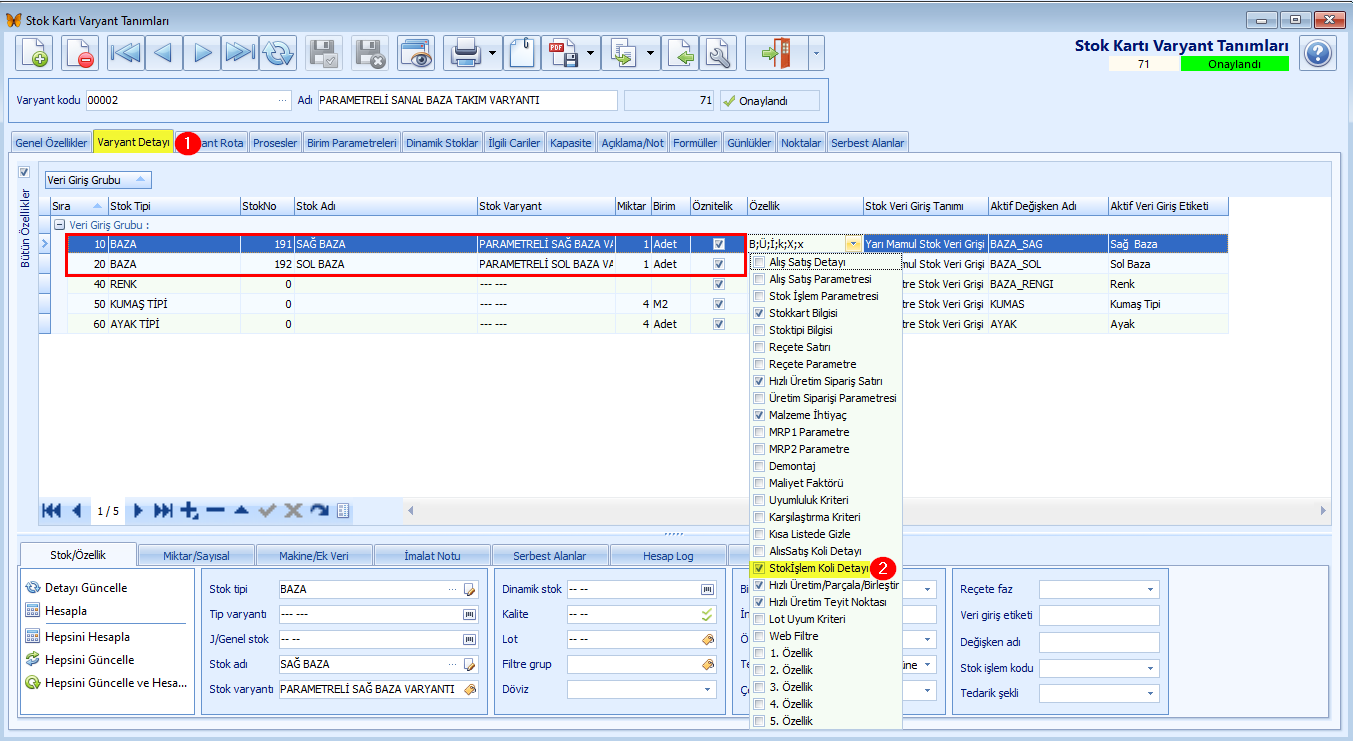1353x741 pixels.
Task: Enable the Reçete Satırı checkbox
Action: point(760,347)
